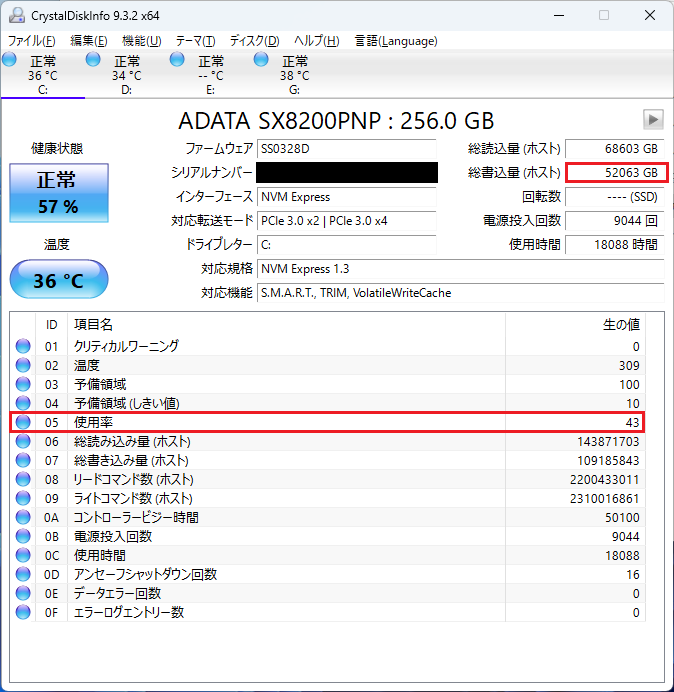Viewport: 674px width, 692px height.
Task: Click the 項目名 column header
Action: pos(93,325)
